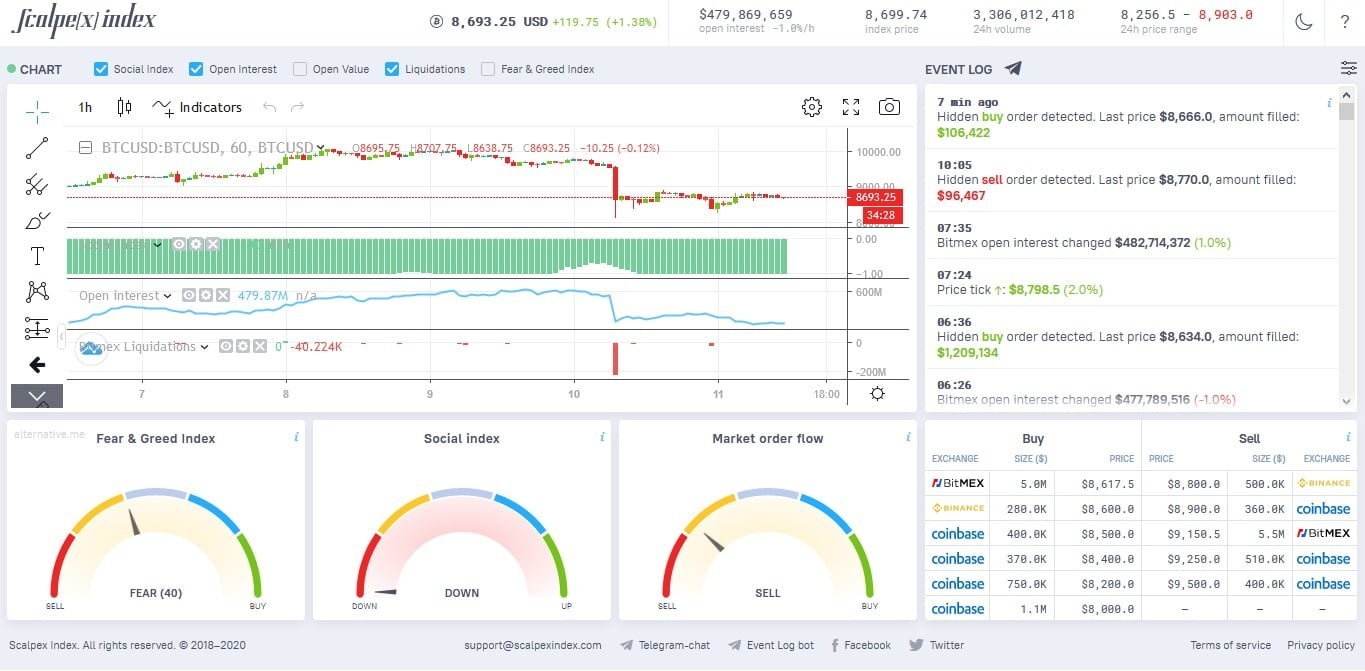This screenshot has width=1365, height=671.
Task: Expand the Open interest indicator dropdown
Action: pos(167,296)
